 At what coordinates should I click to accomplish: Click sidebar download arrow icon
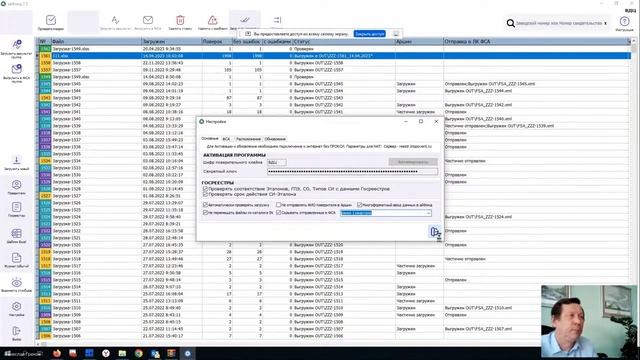[x=16, y=160]
